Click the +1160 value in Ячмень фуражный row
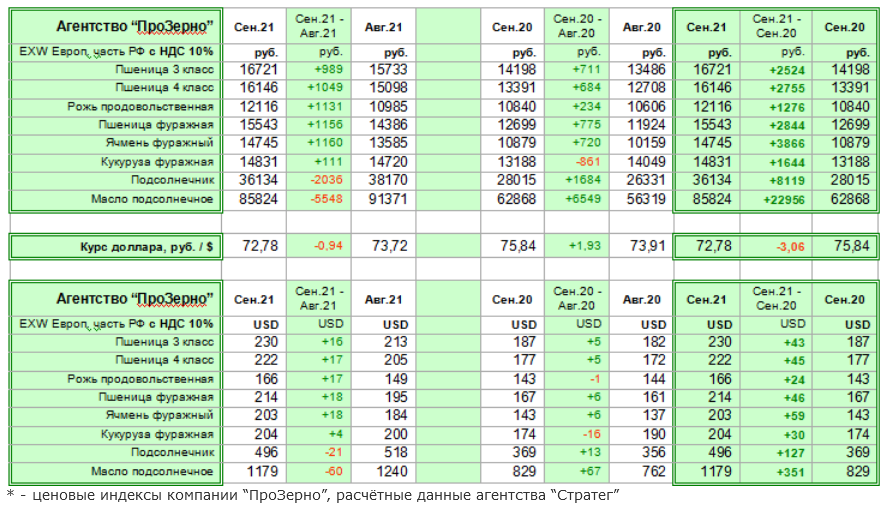Viewport: 885px width, 505px height. (x=325, y=143)
